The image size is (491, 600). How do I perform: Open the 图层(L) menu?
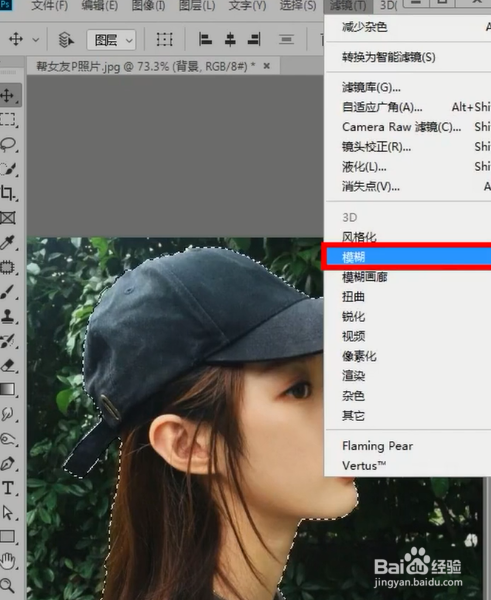point(197,6)
